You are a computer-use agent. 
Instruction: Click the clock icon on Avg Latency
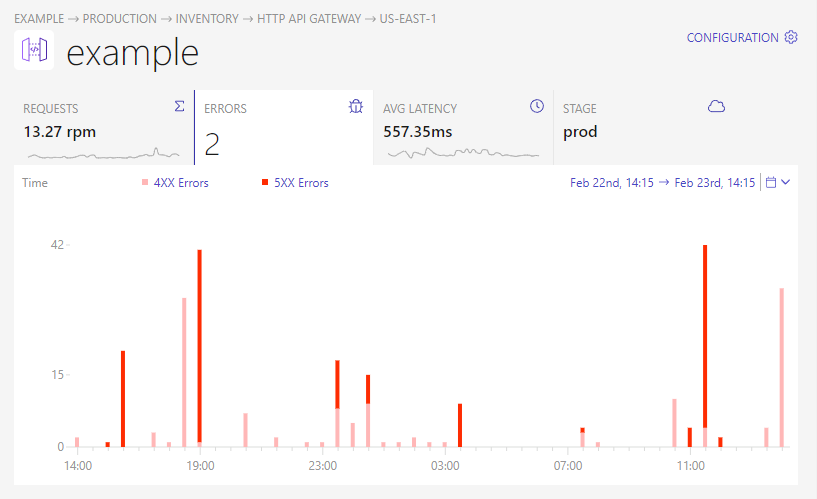[537, 106]
